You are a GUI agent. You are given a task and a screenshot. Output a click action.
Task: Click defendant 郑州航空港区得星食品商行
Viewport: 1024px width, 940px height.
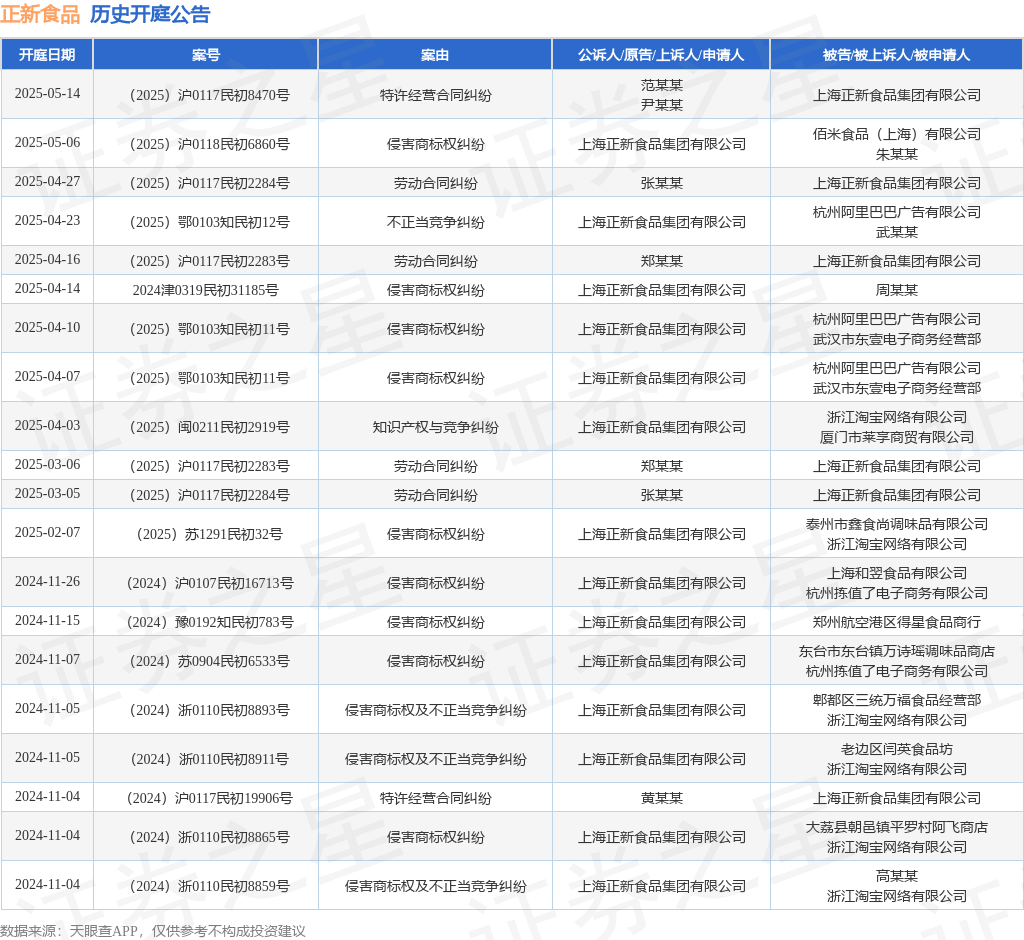click(897, 623)
